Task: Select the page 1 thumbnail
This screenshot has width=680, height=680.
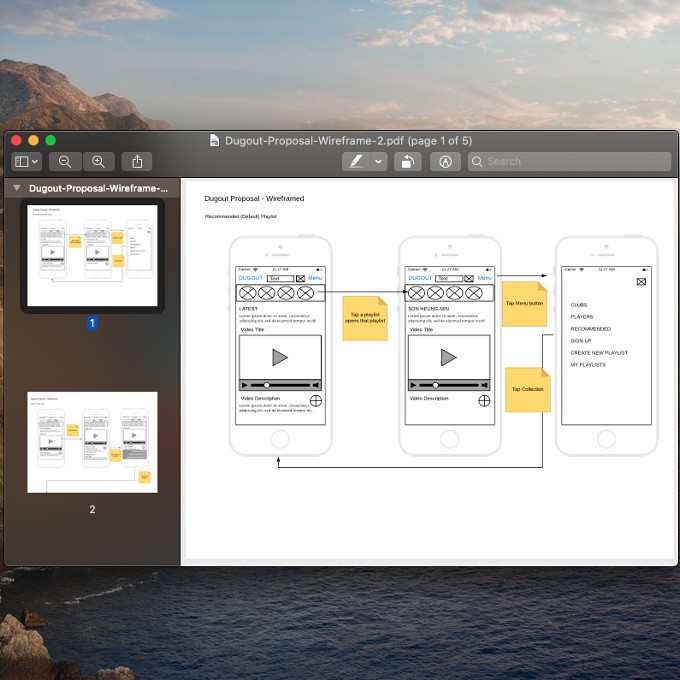Action: click(92, 256)
